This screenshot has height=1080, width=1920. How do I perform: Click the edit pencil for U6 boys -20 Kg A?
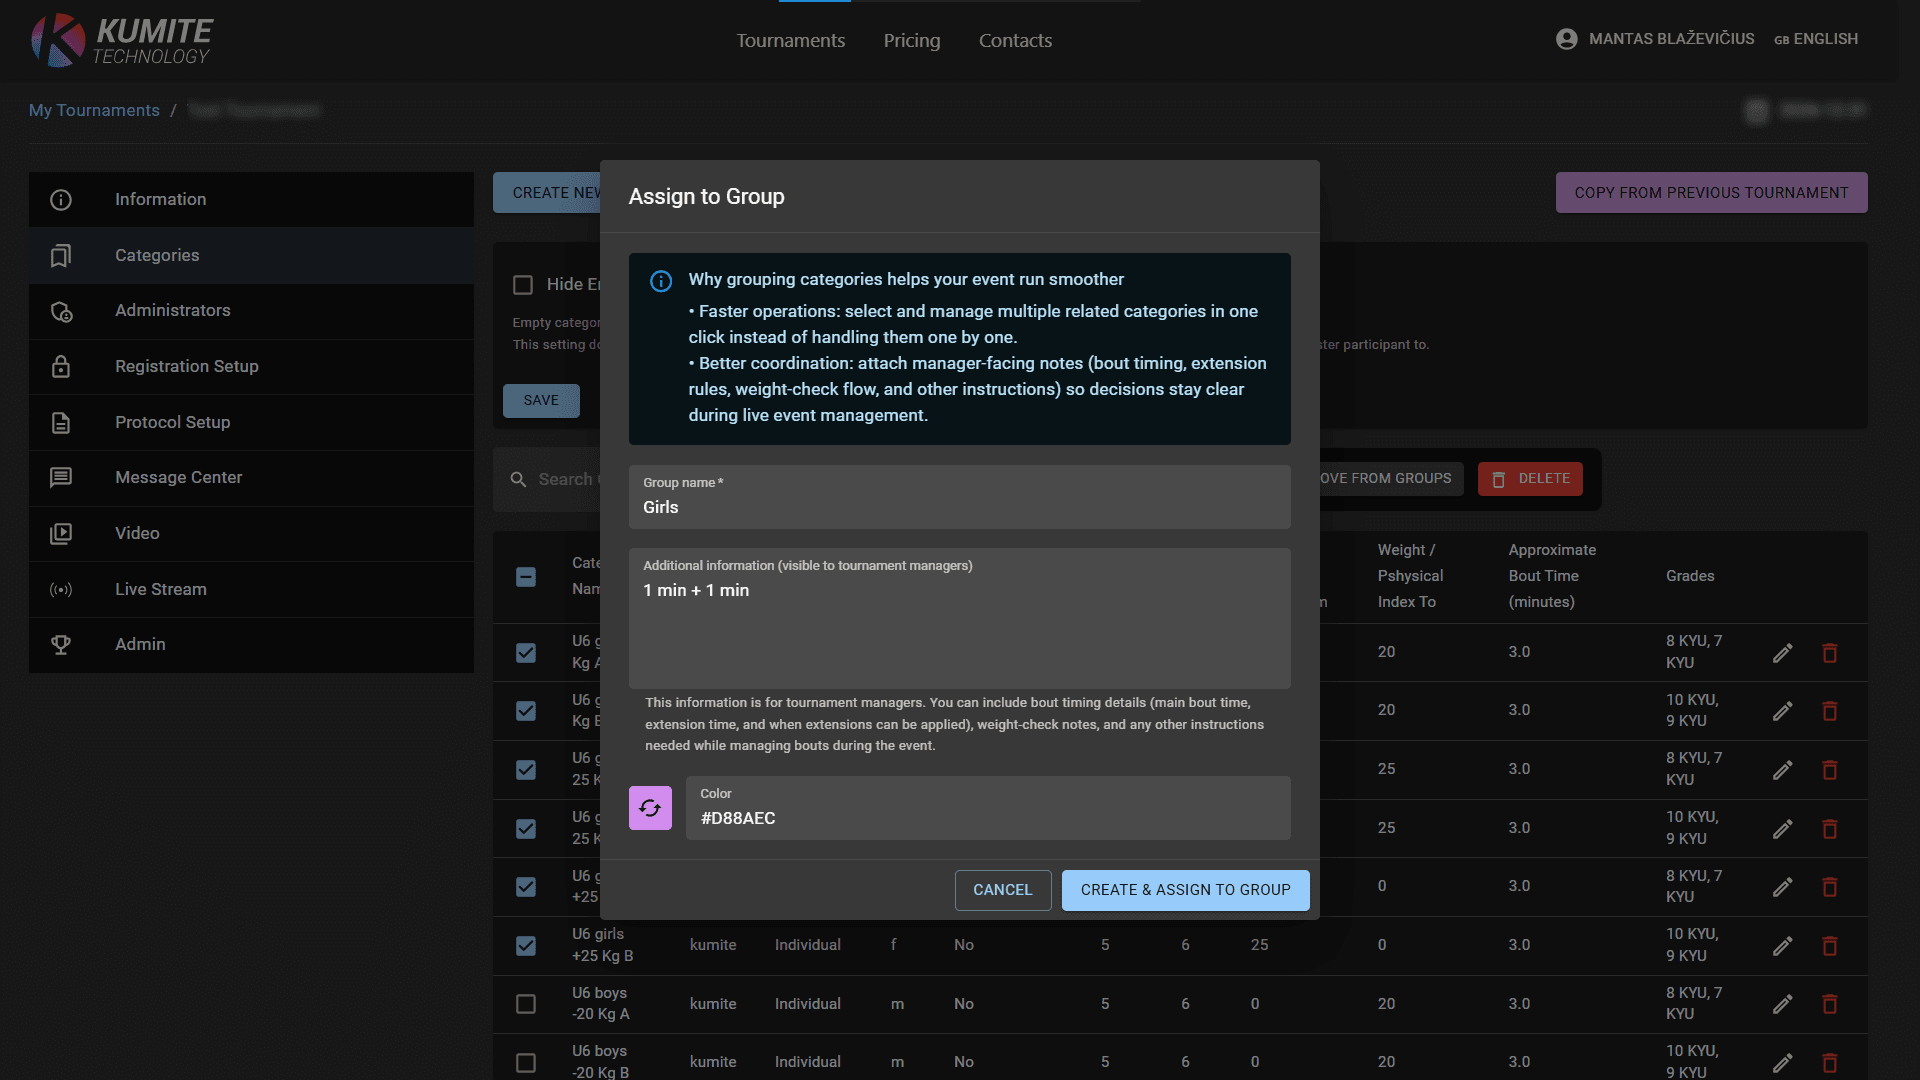coord(1782,1004)
